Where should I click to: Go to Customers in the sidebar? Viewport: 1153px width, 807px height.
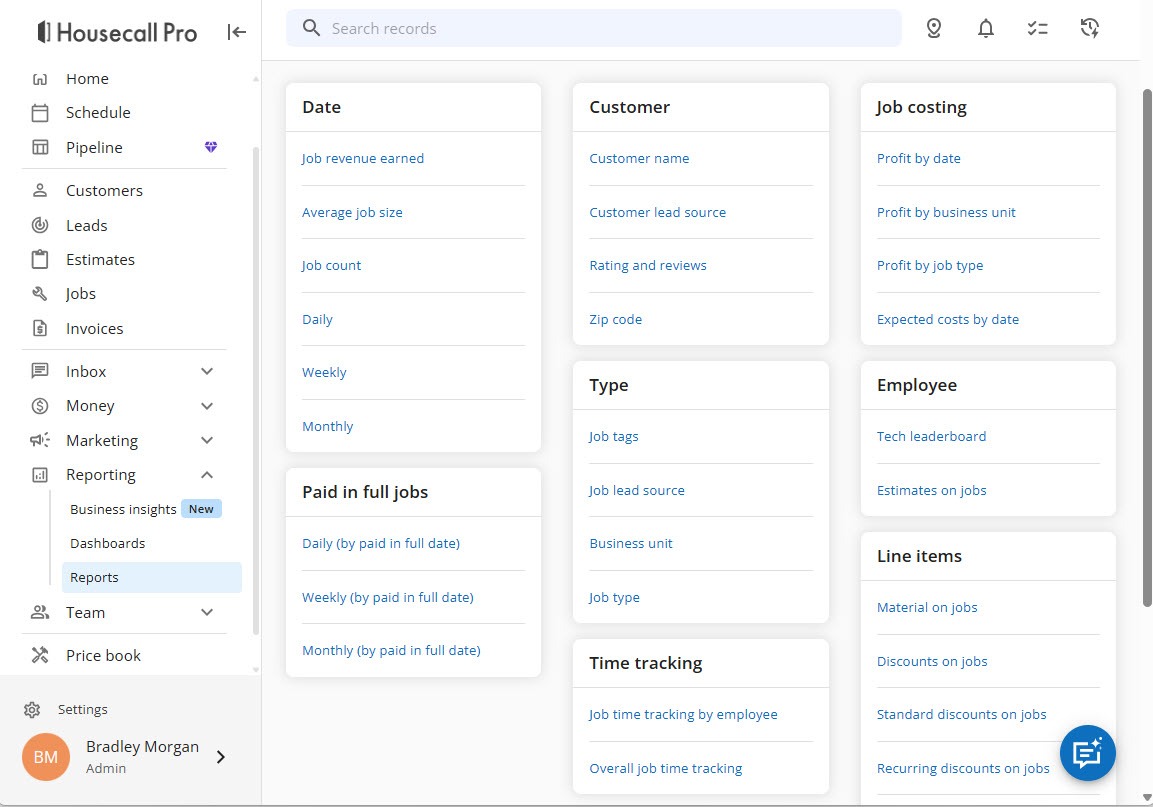pos(104,191)
